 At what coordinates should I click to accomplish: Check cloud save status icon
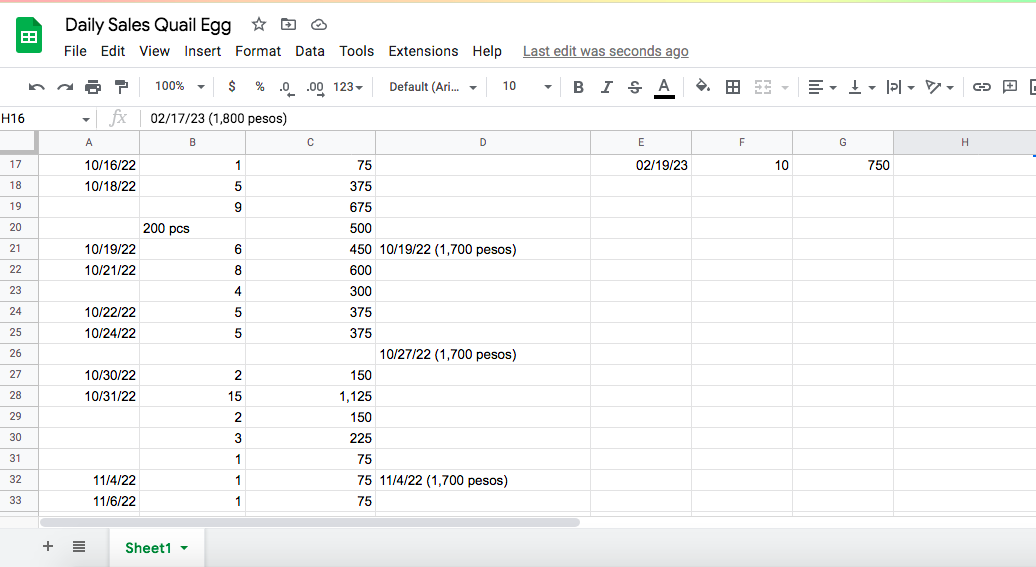pyautogui.click(x=318, y=24)
